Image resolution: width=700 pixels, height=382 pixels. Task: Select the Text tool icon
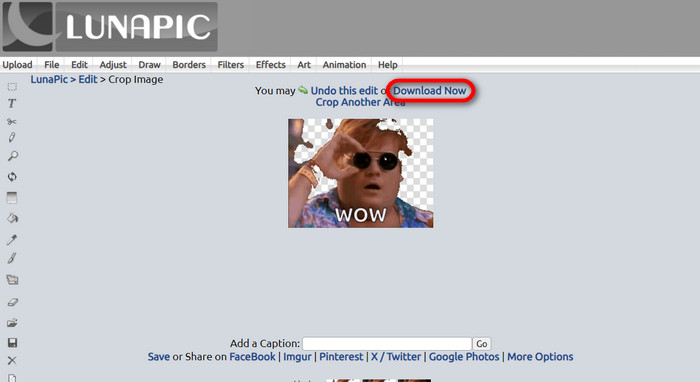[12, 104]
